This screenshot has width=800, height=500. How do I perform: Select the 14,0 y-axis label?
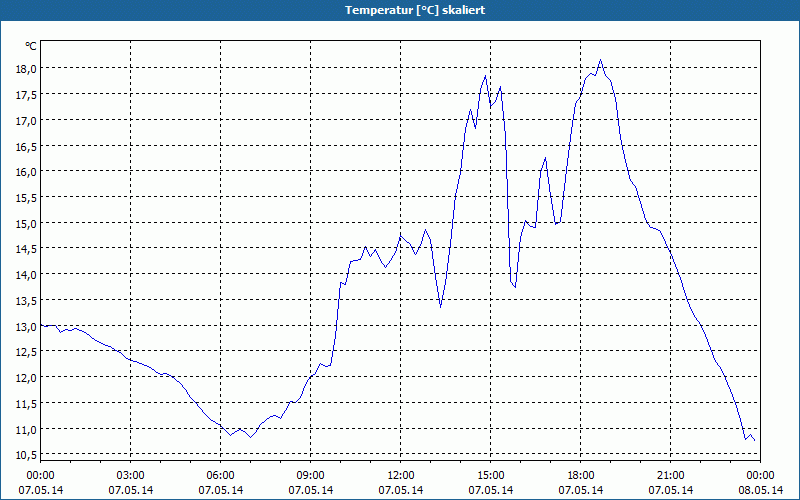coord(26,275)
